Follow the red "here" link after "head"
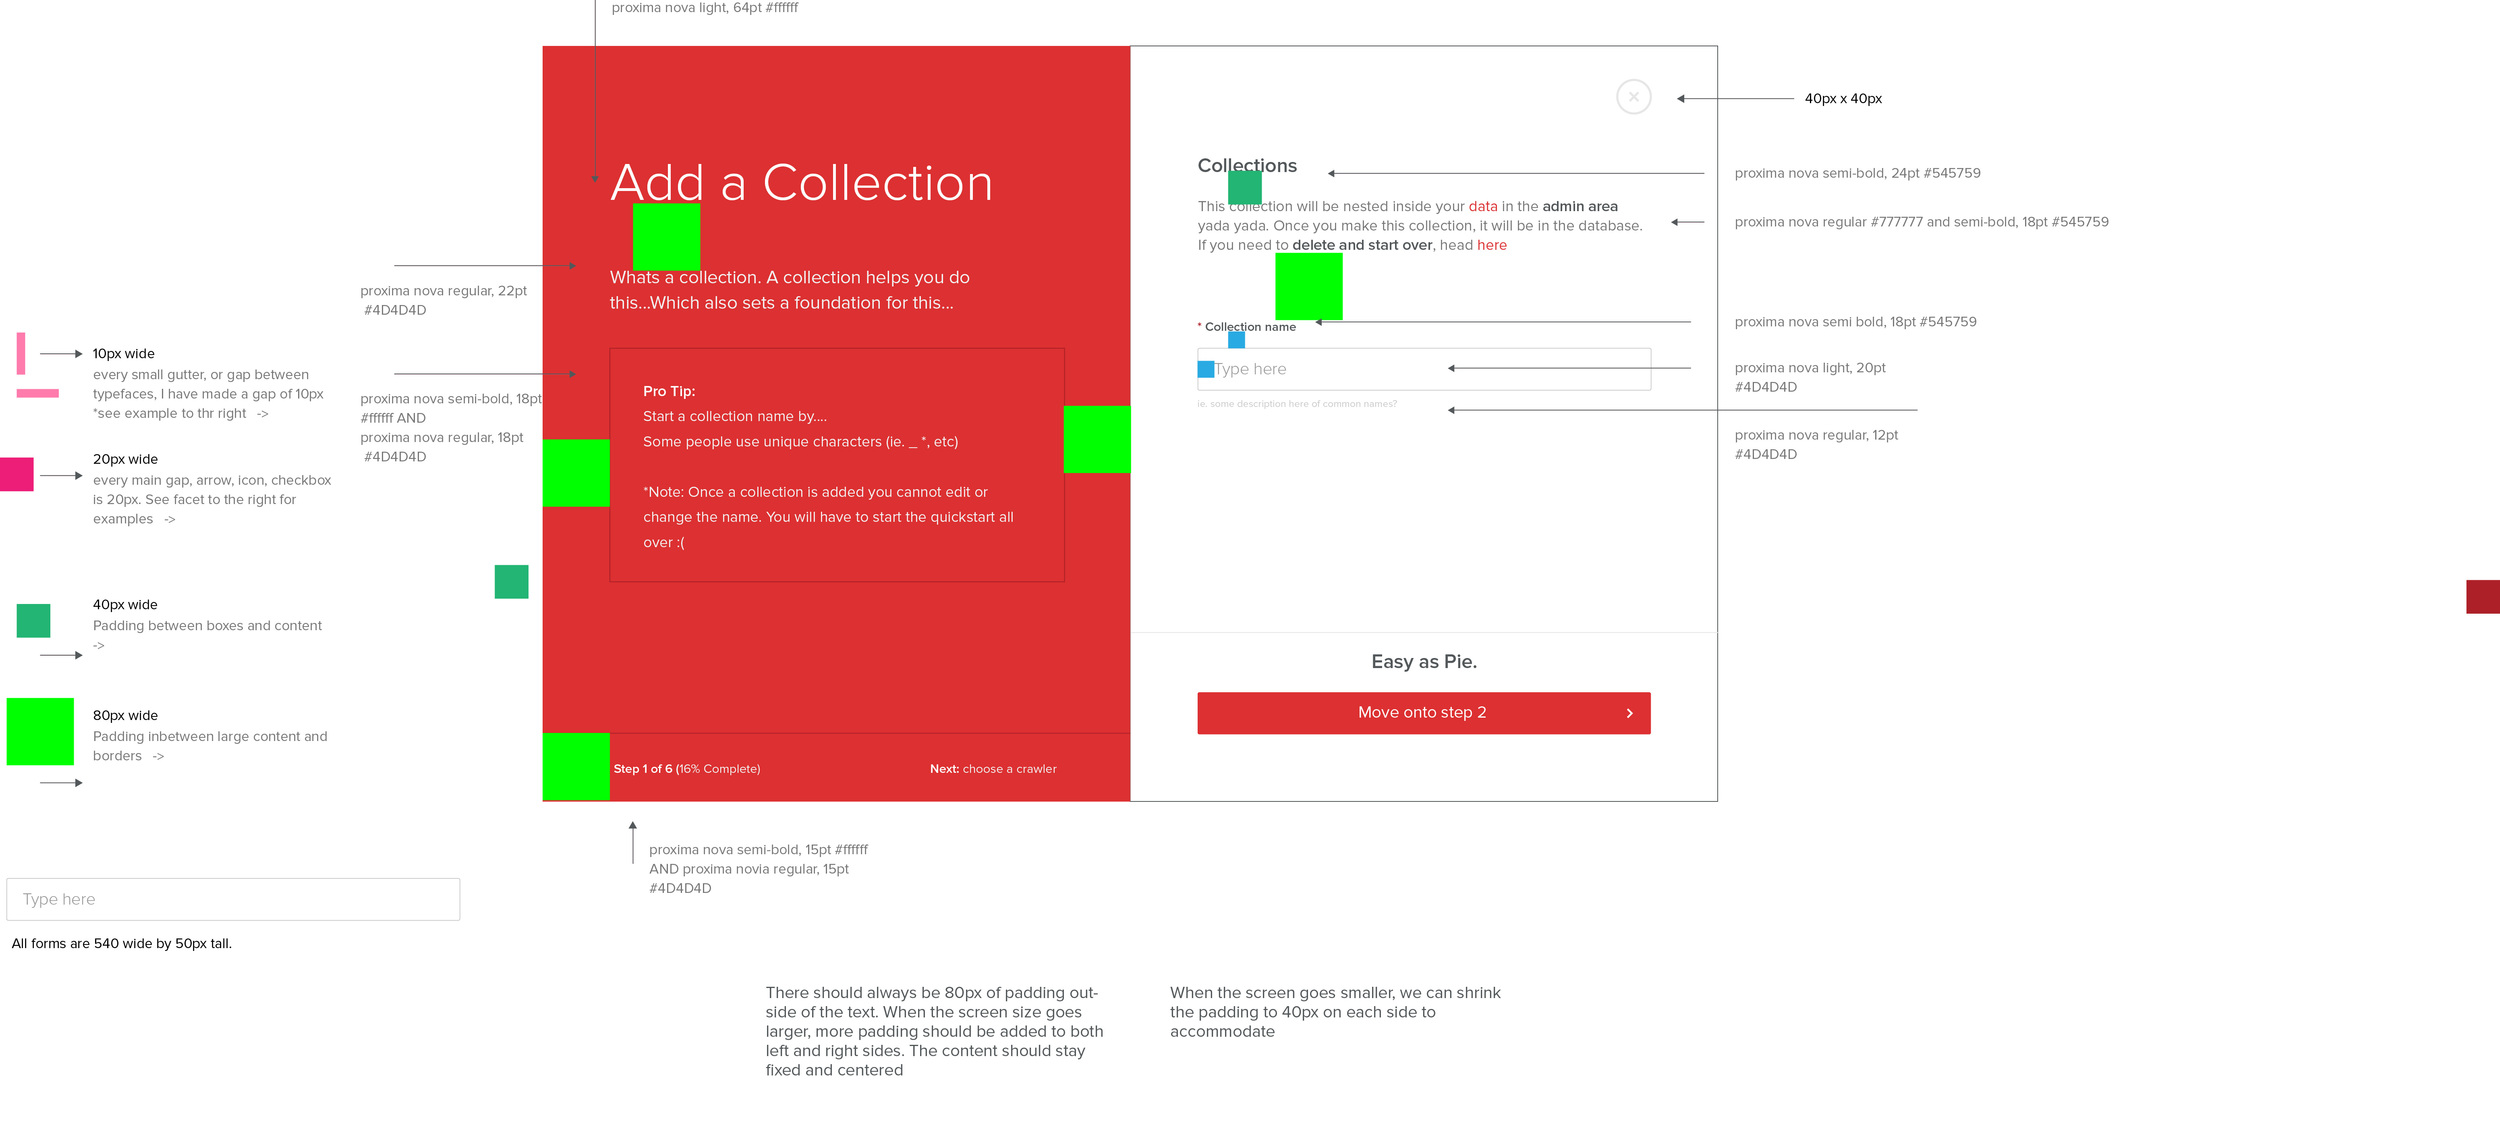The image size is (2500, 1125). click(1491, 245)
